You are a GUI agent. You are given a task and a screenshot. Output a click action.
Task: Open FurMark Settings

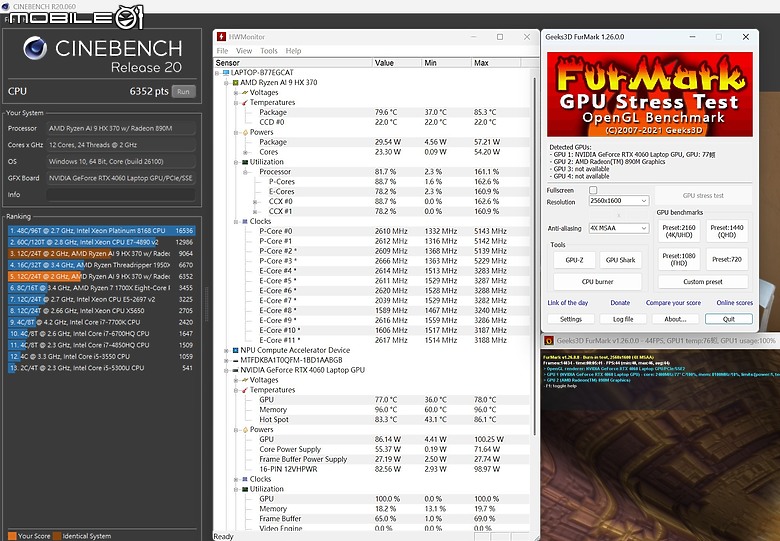coord(571,319)
